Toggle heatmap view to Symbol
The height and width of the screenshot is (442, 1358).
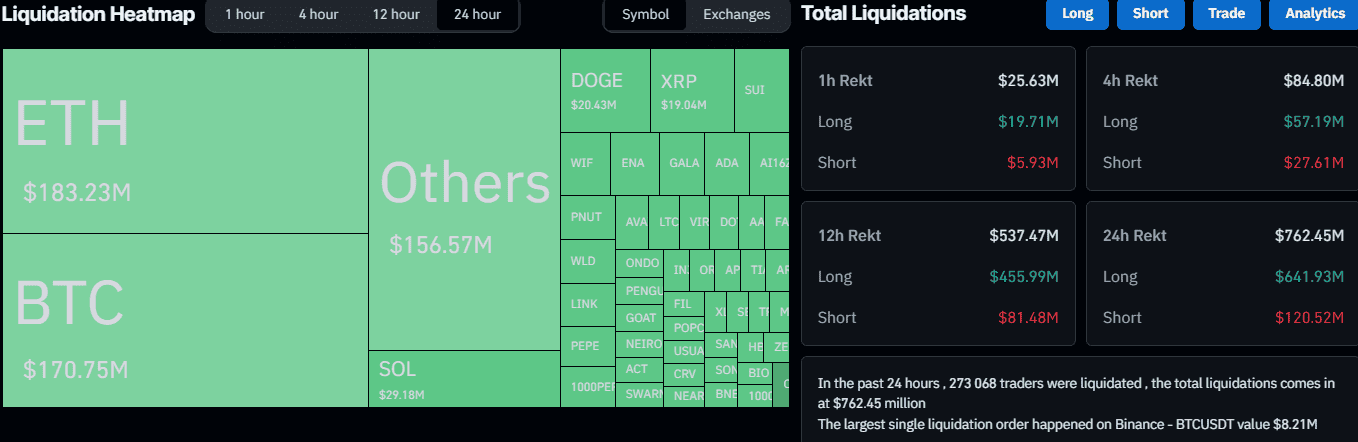(646, 15)
